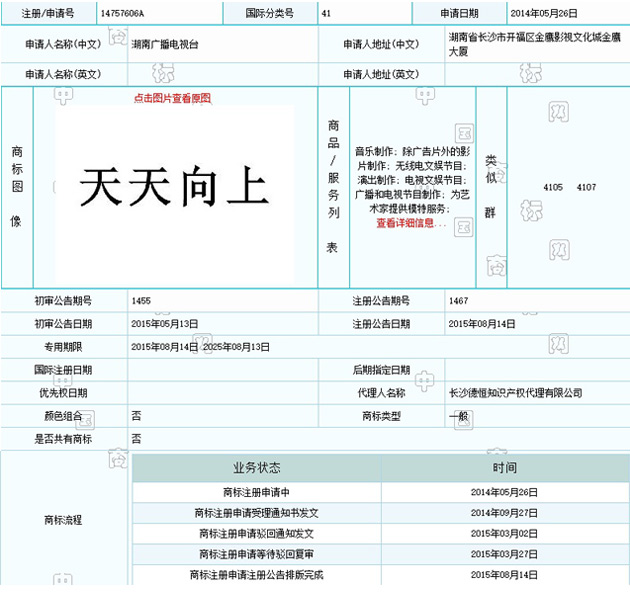The height and width of the screenshot is (593, 630).
Task: Click the 天天向上 trademark image
Action: tap(173, 188)
